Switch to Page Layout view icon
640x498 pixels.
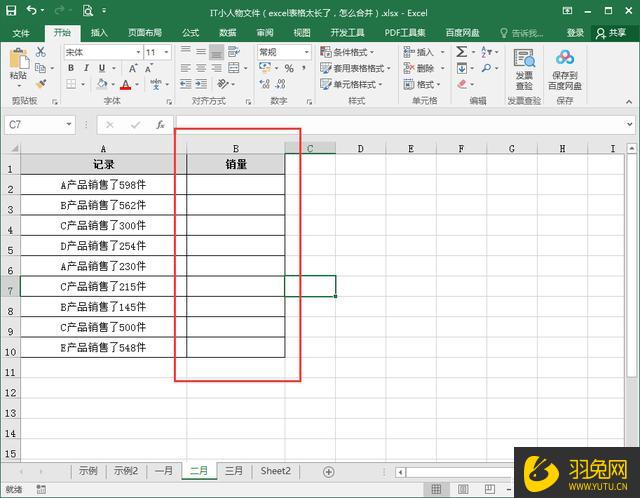pos(463,489)
